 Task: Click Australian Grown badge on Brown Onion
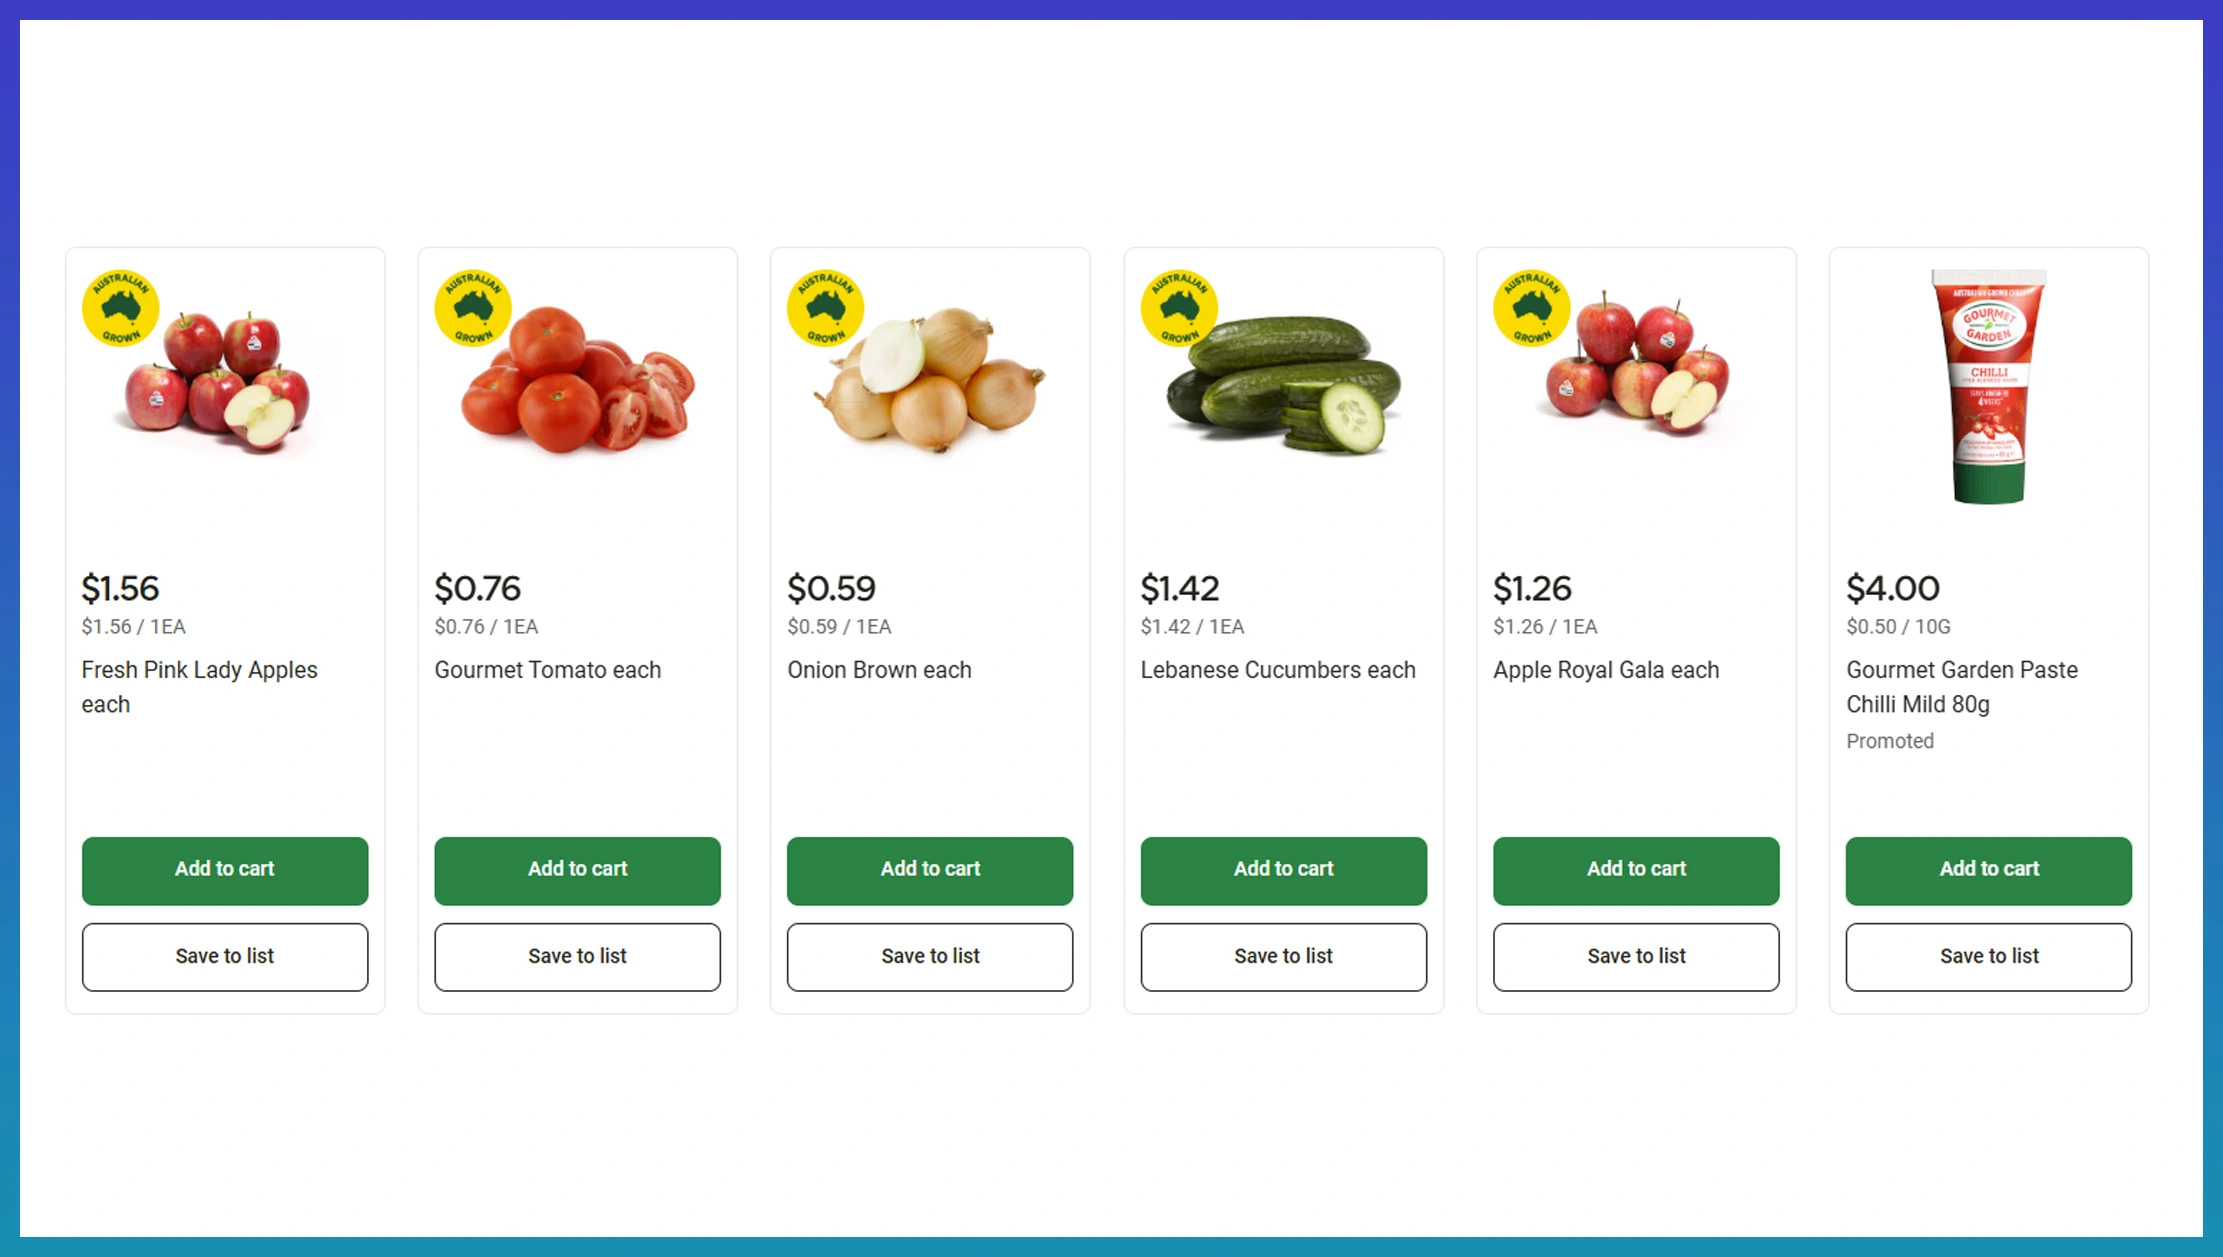pyautogui.click(x=826, y=308)
